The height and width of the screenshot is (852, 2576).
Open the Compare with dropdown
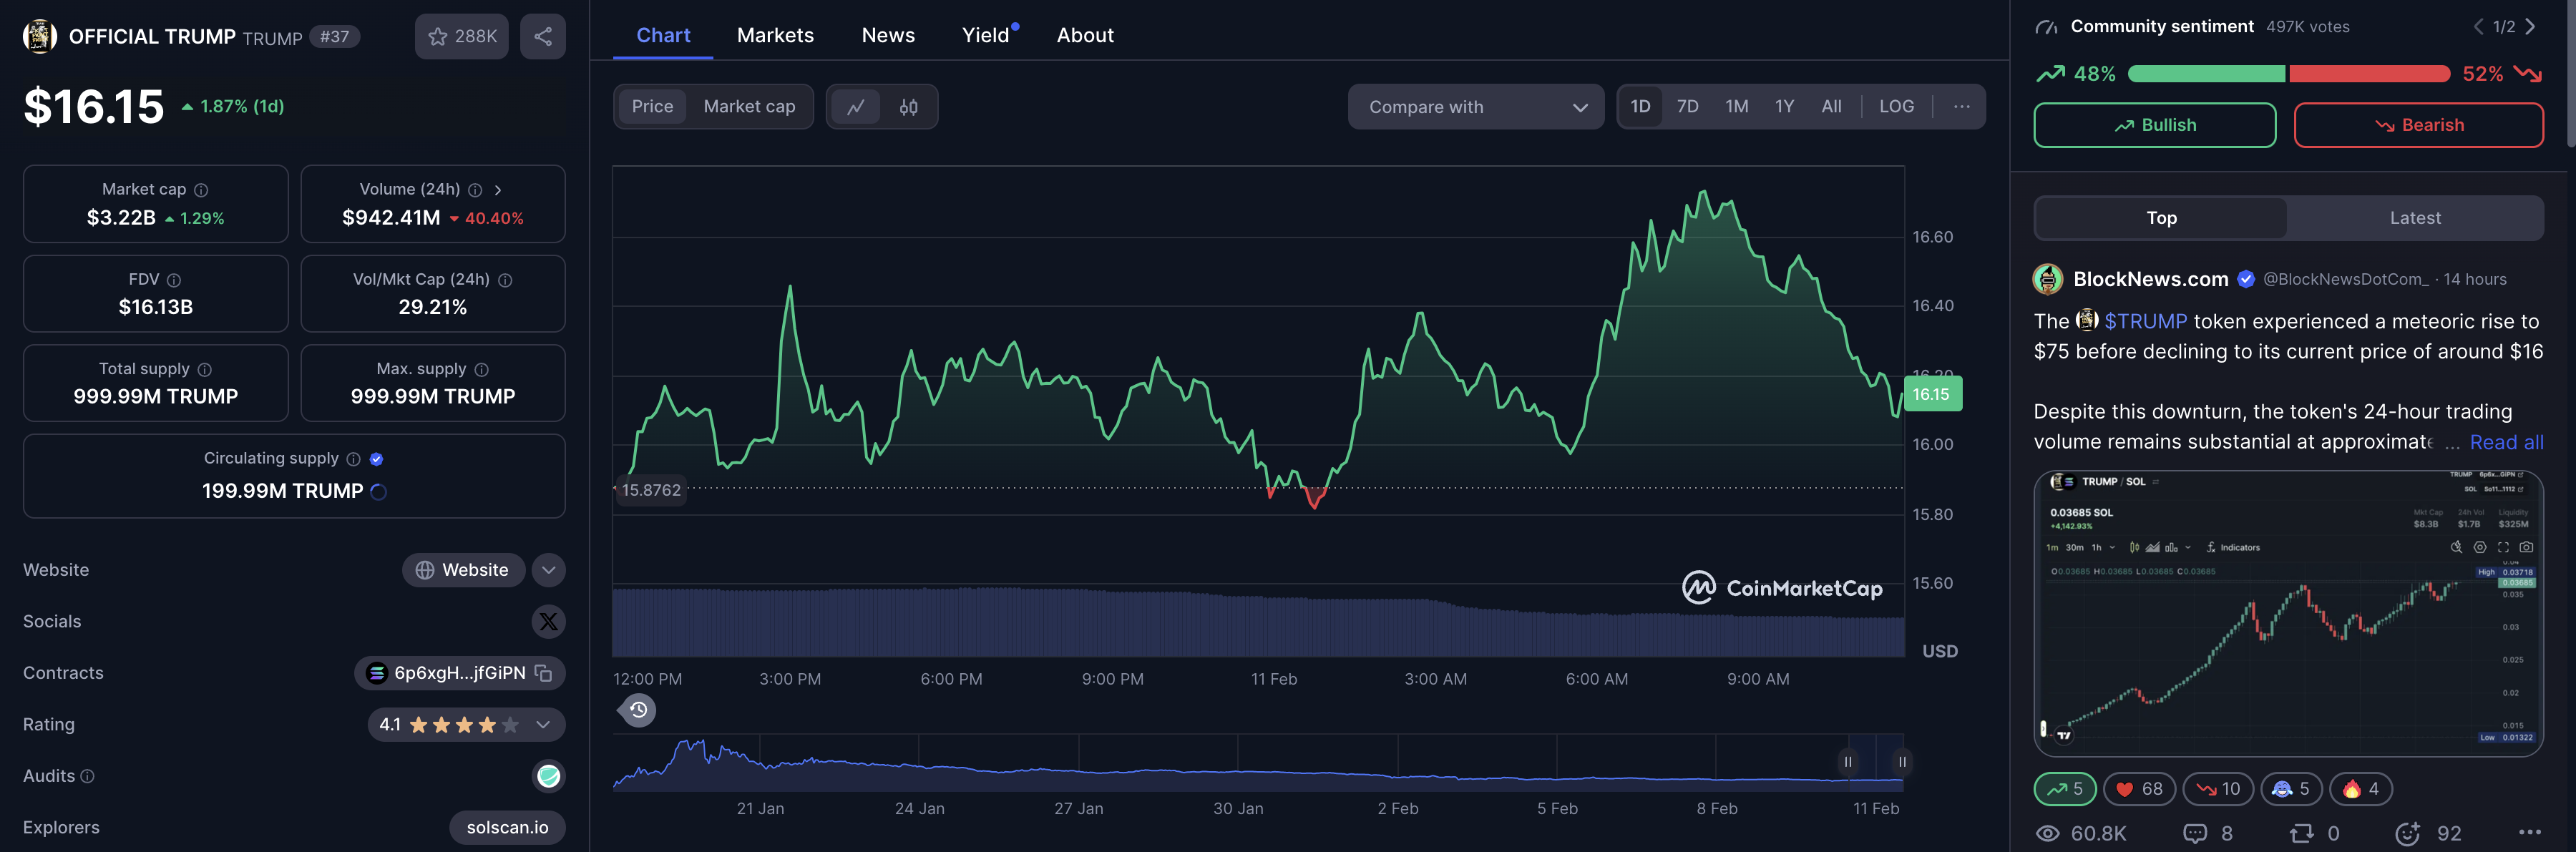(x=1475, y=107)
